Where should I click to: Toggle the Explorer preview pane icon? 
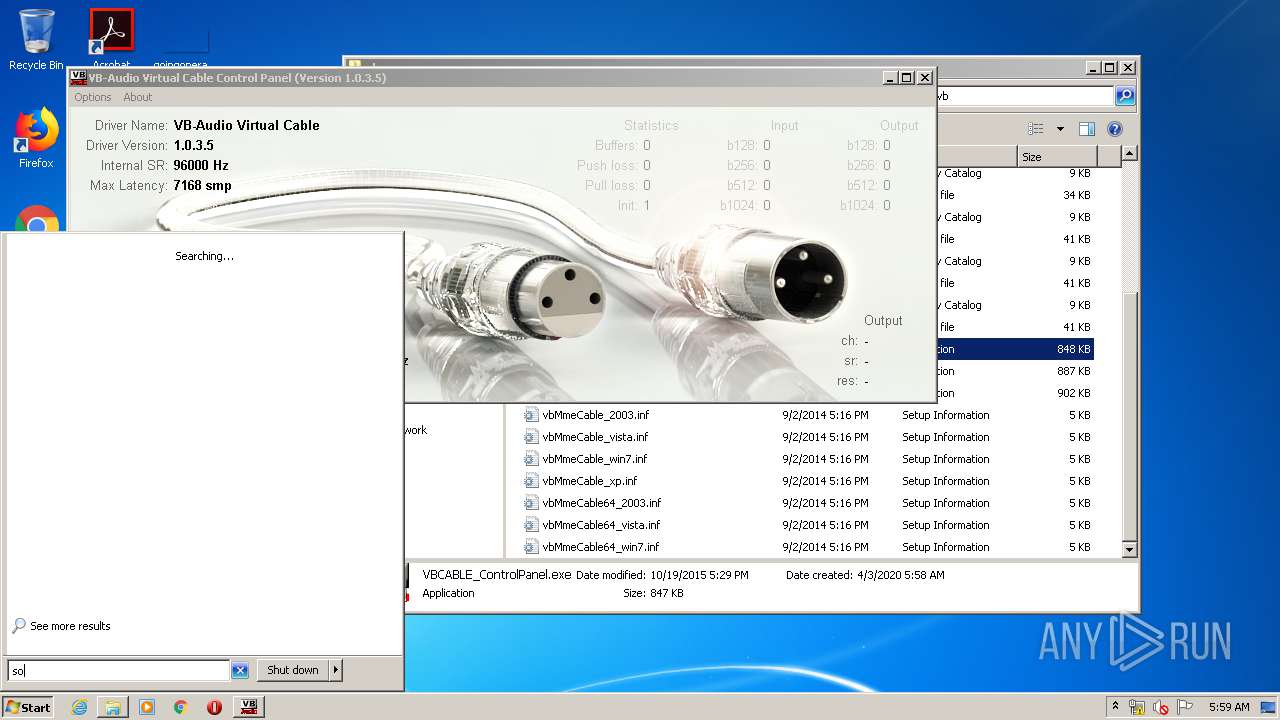1087,129
